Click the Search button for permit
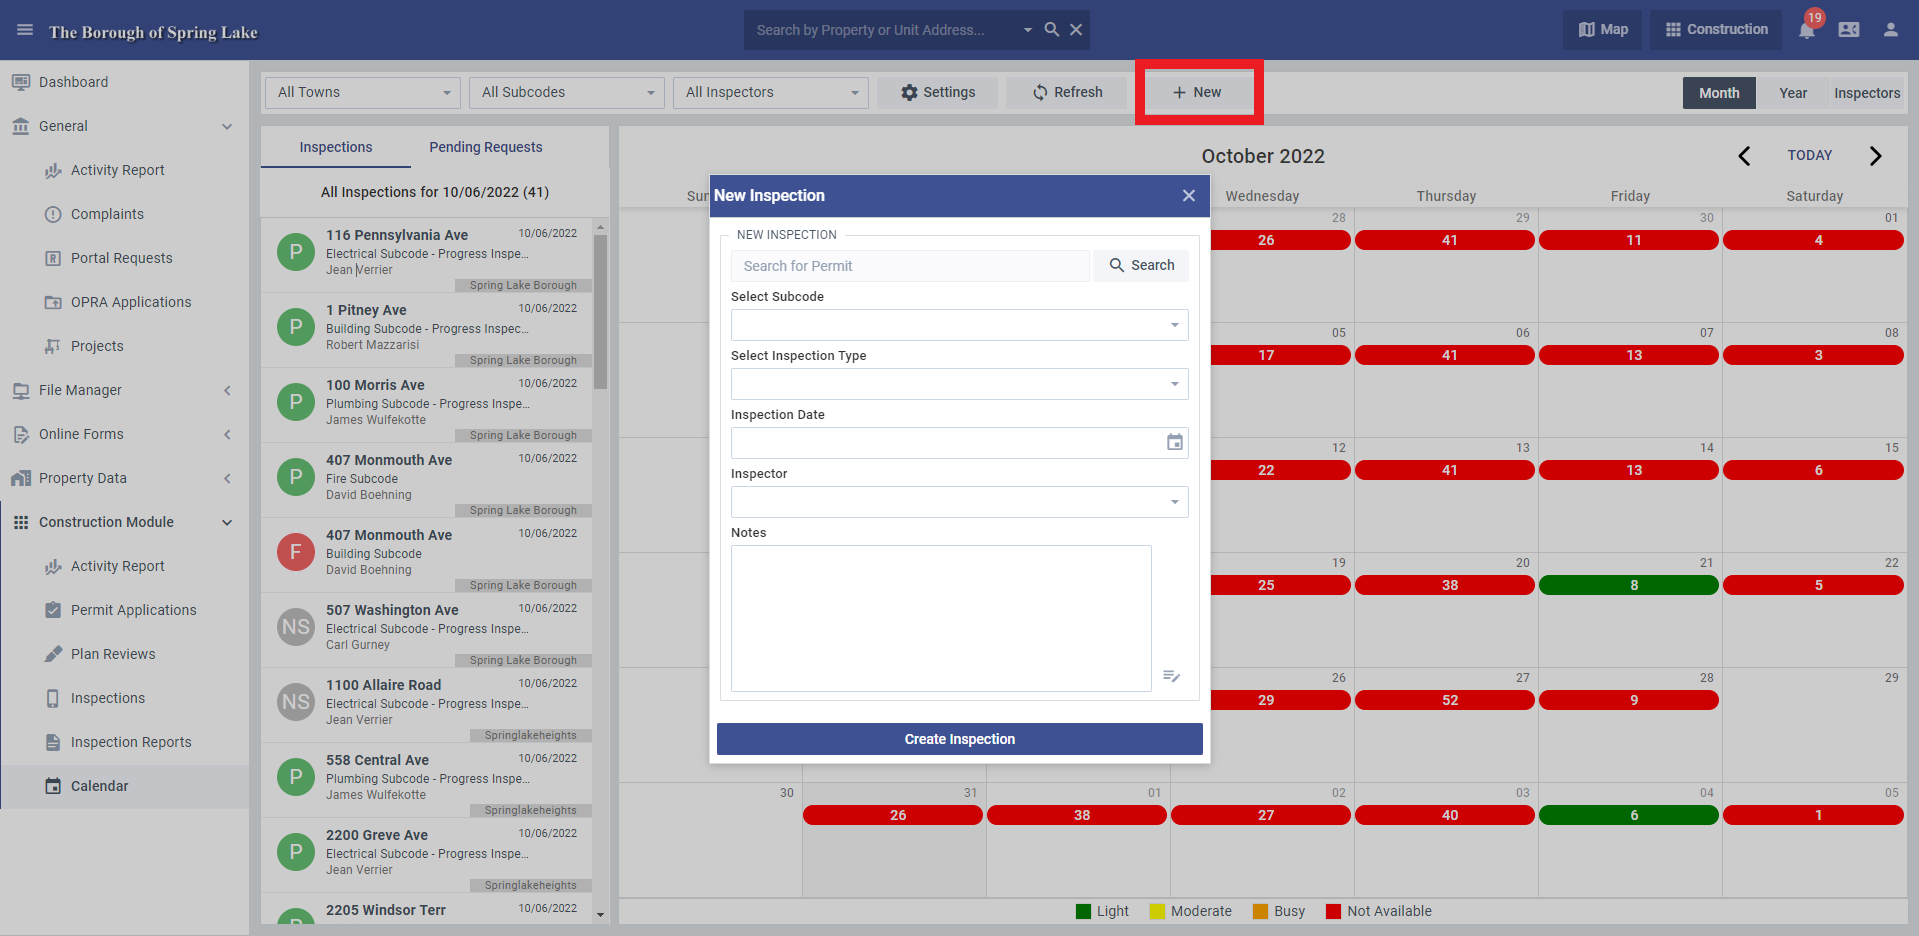The width and height of the screenshot is (1919, 936). [1141, 265]
